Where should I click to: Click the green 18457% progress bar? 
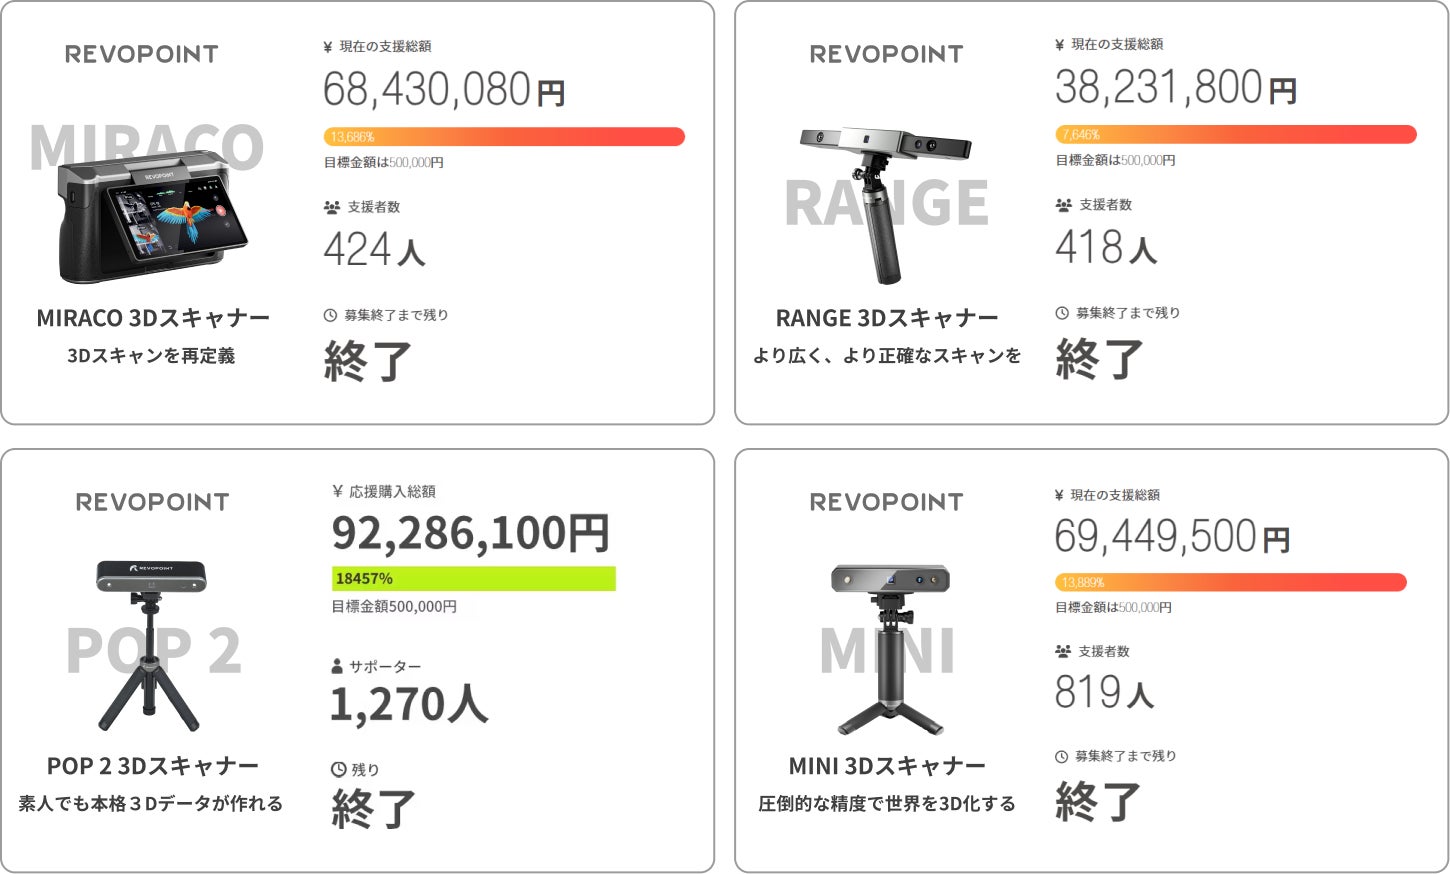pos(473,578)
